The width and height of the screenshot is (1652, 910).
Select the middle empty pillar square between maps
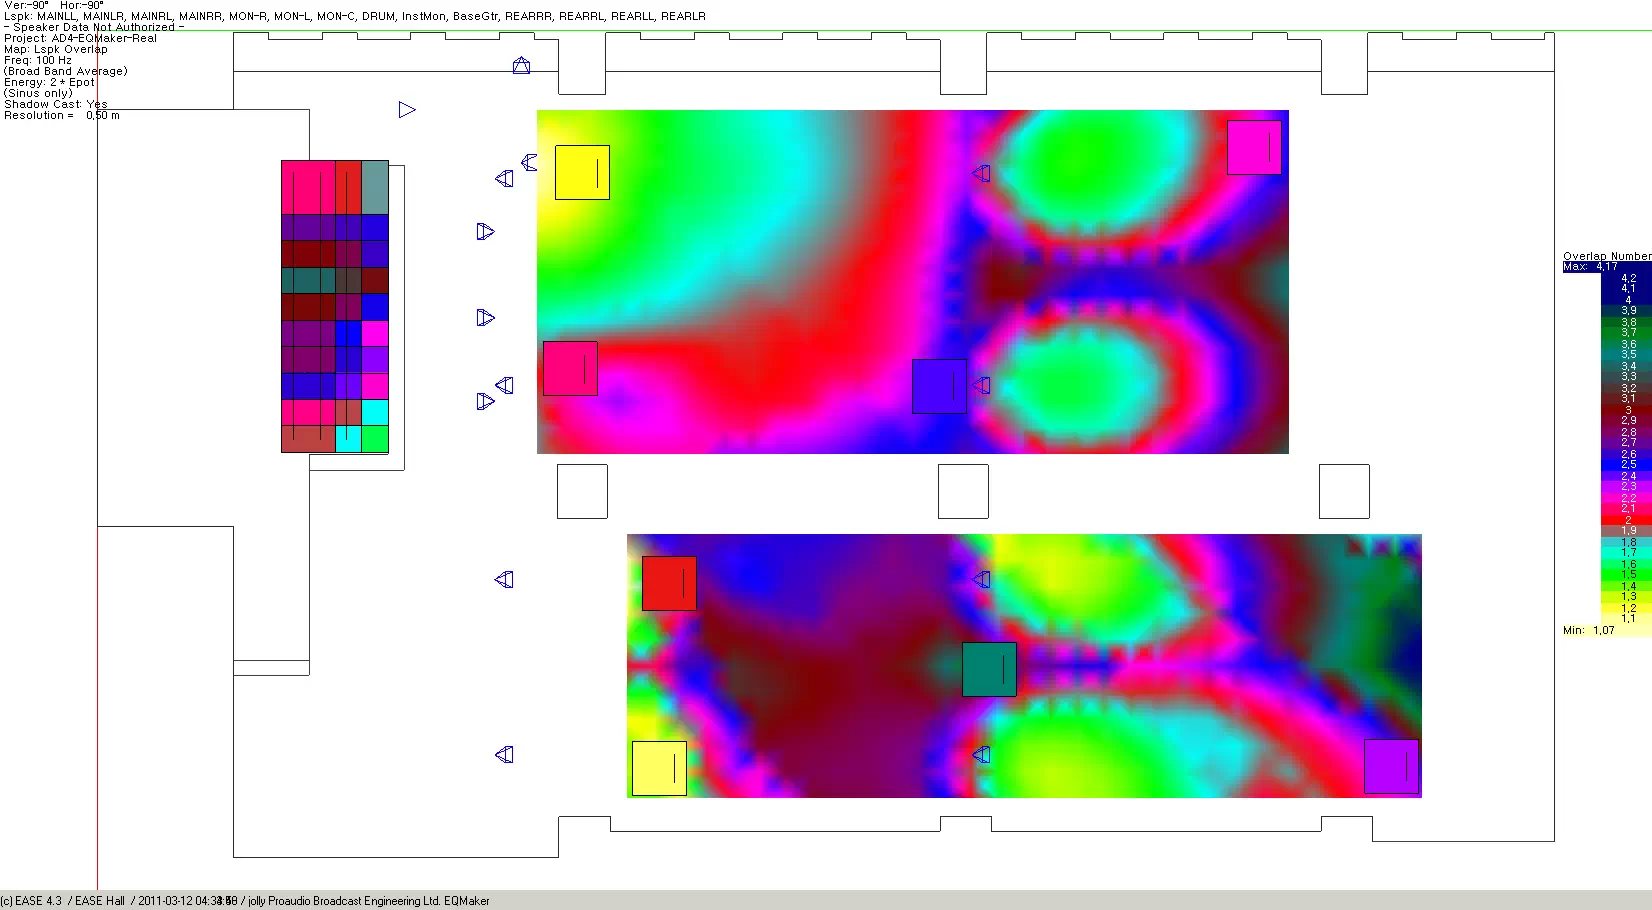click(963, 491)
